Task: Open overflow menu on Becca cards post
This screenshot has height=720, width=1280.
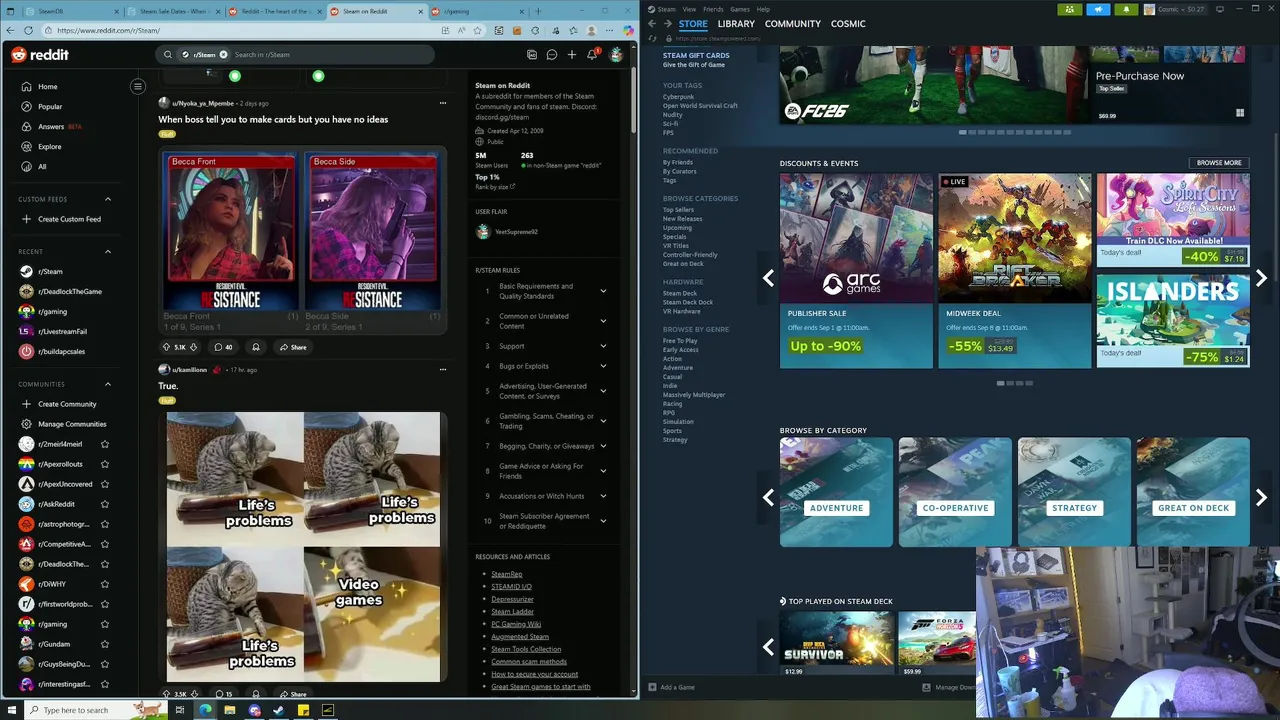Action: click(x=442, y=103)
